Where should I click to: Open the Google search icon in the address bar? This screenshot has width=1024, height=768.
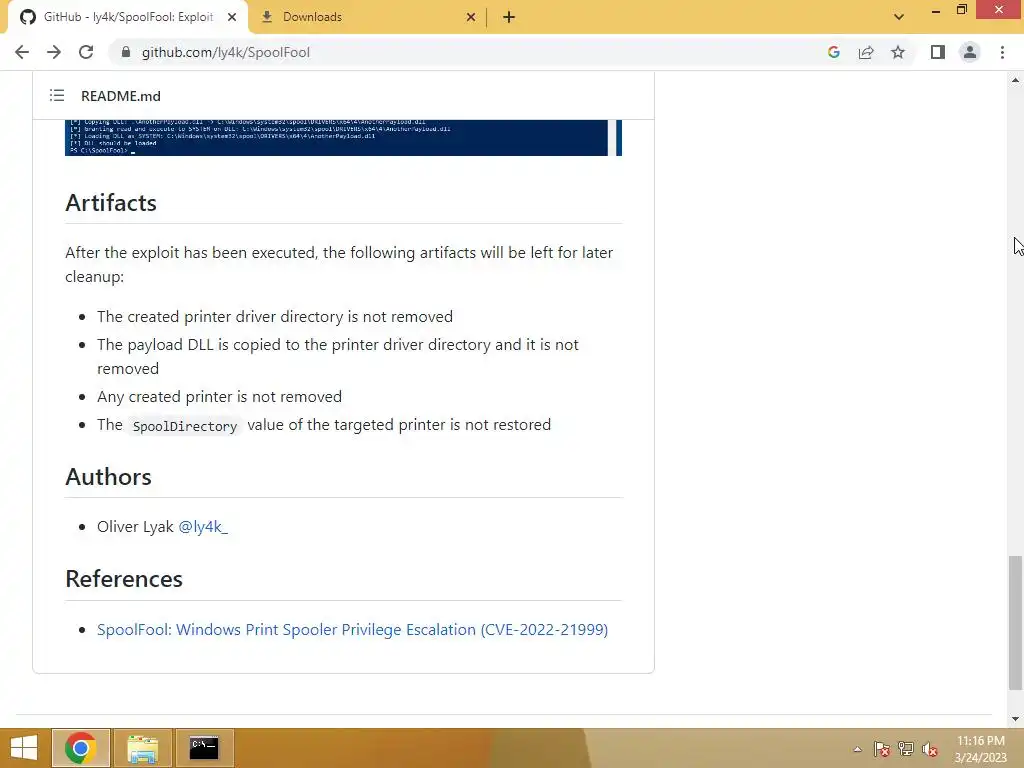[x=833, y=52]
